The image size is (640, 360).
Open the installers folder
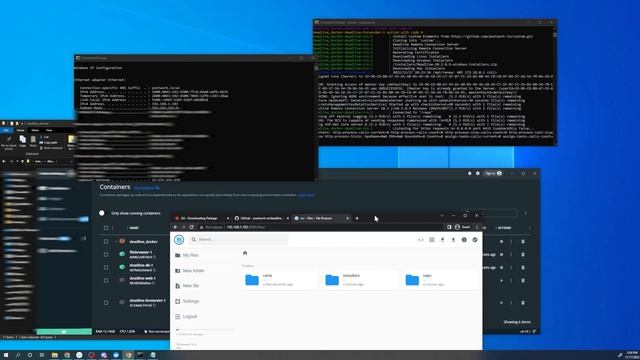coord(359,280)
